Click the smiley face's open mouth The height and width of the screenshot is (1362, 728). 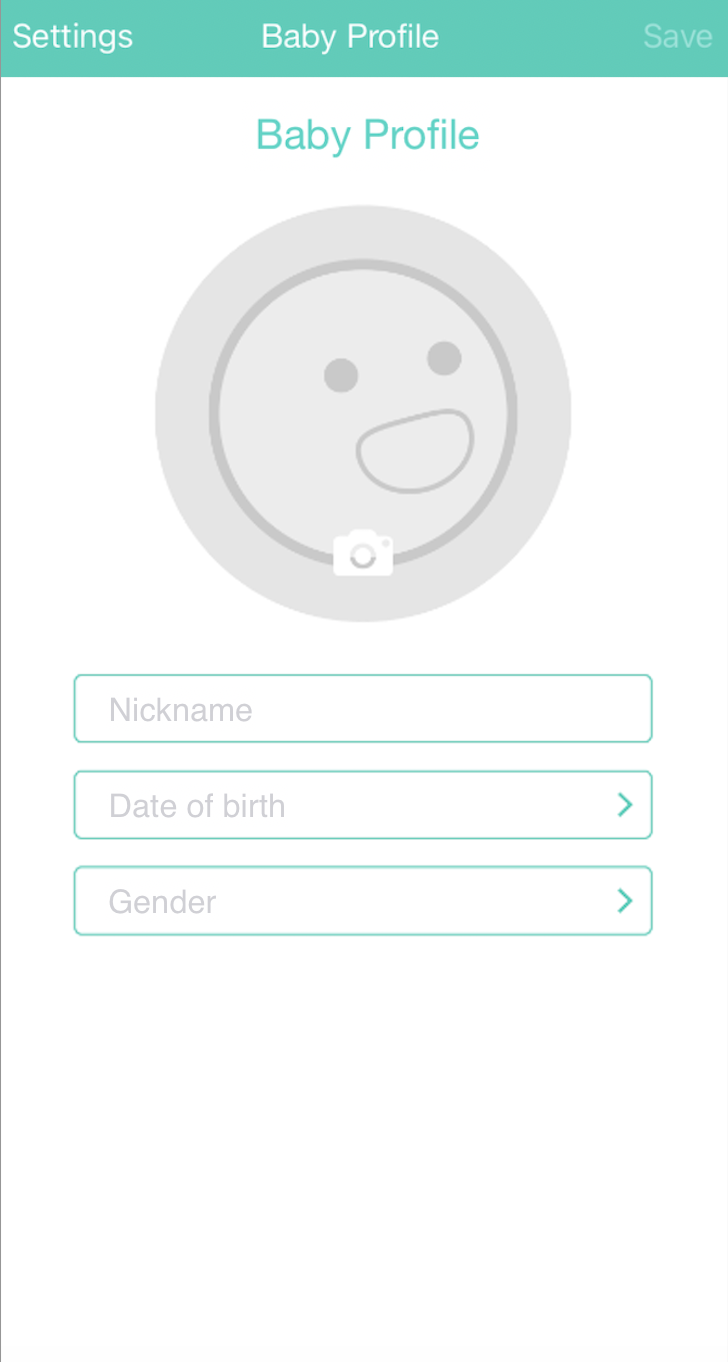[x=415, y=451]
